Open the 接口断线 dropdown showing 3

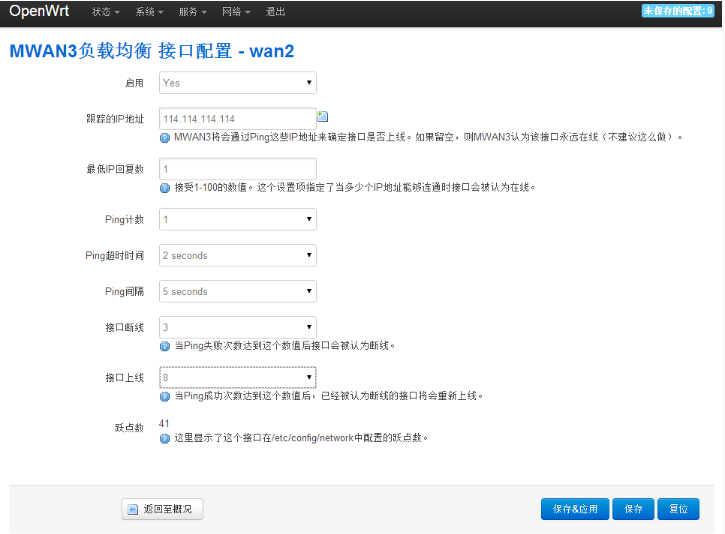(238, 327)
